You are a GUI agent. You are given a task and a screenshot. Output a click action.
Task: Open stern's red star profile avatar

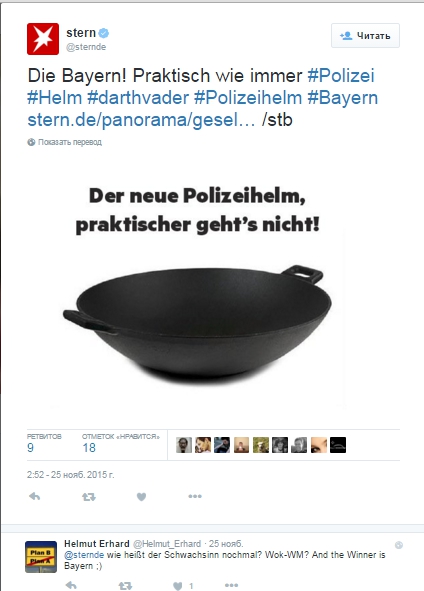43,39
